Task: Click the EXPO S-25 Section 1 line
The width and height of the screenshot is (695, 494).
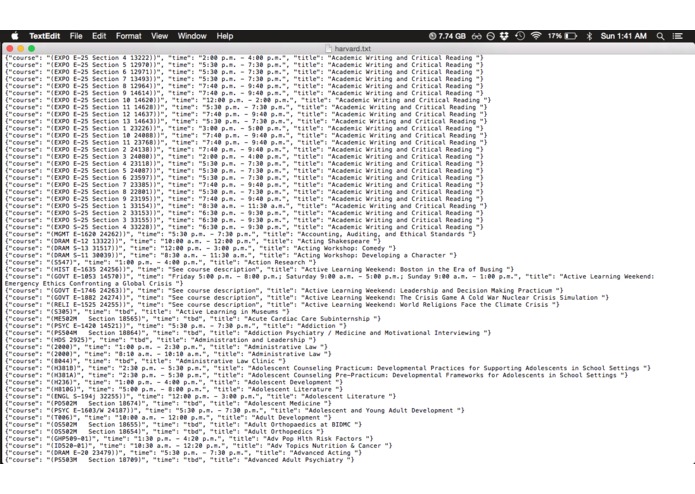Action: point(246,206)
